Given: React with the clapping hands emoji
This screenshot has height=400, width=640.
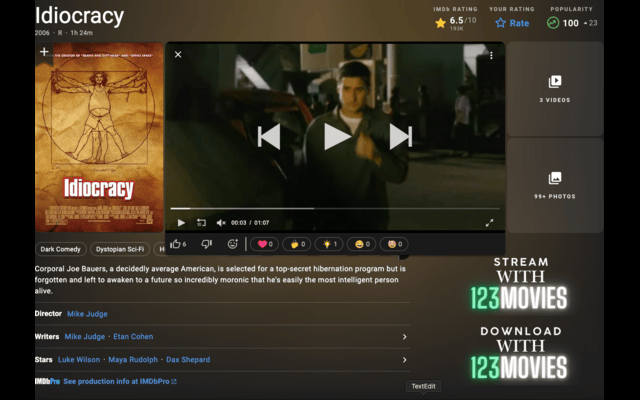Looking at the screenshot, I should point(297,244).
